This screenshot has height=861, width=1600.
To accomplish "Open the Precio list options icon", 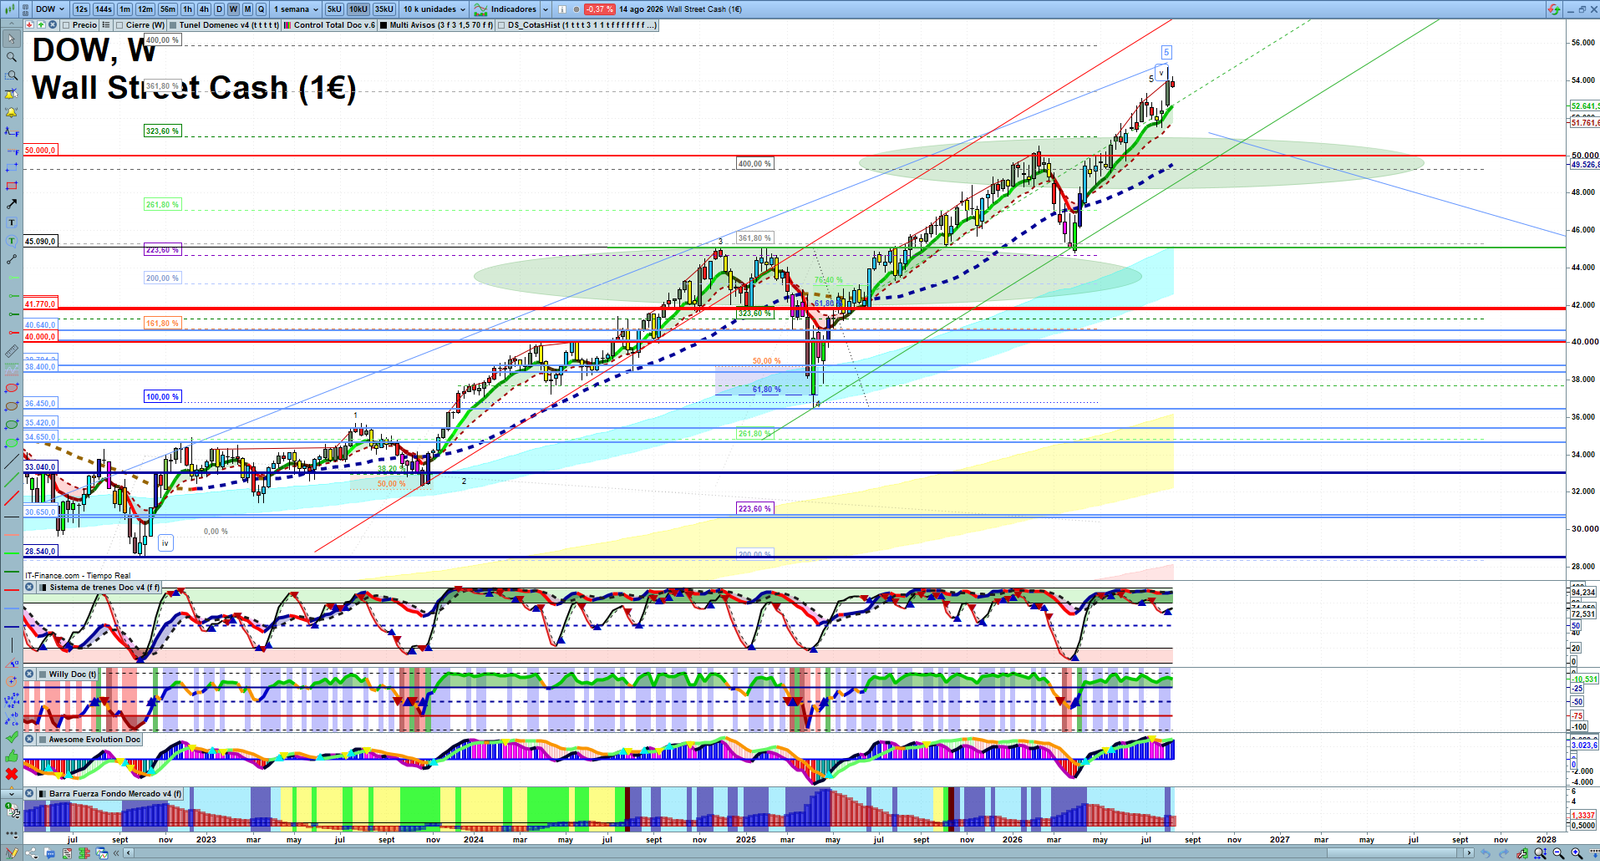I will 105,25.
